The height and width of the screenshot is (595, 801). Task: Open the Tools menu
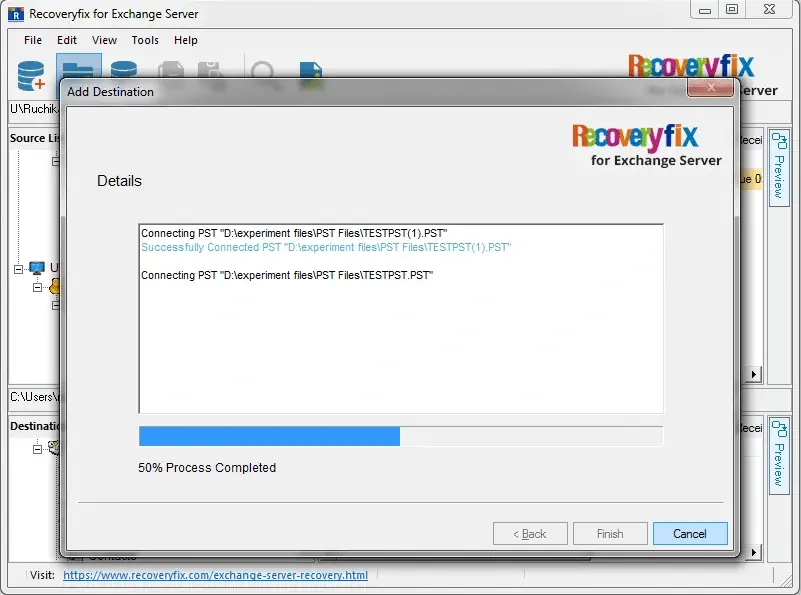(x=145, y=40)
